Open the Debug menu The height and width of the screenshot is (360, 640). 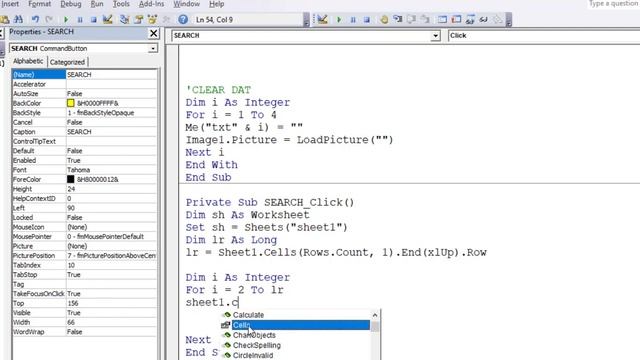tap(71, 4)
